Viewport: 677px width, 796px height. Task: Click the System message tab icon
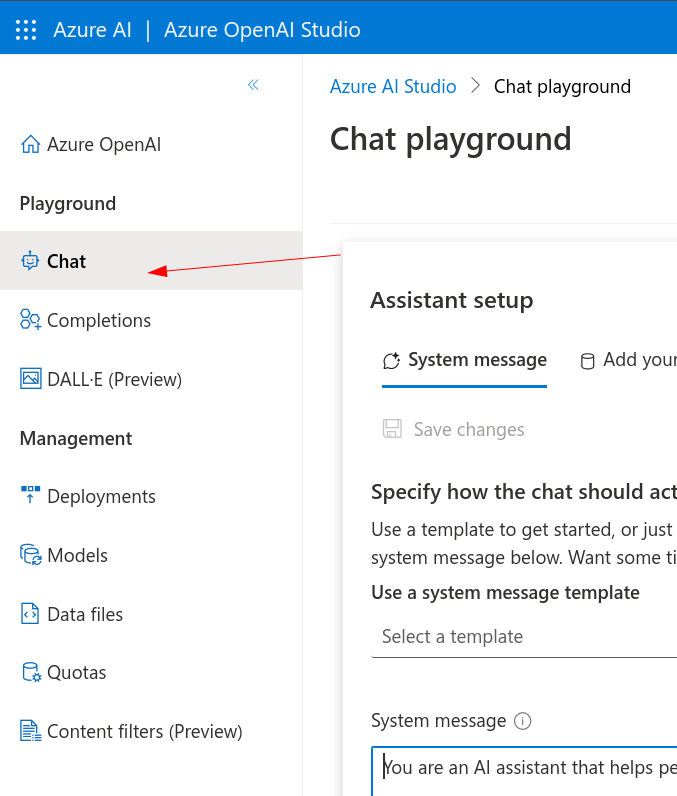coord(391,360)
